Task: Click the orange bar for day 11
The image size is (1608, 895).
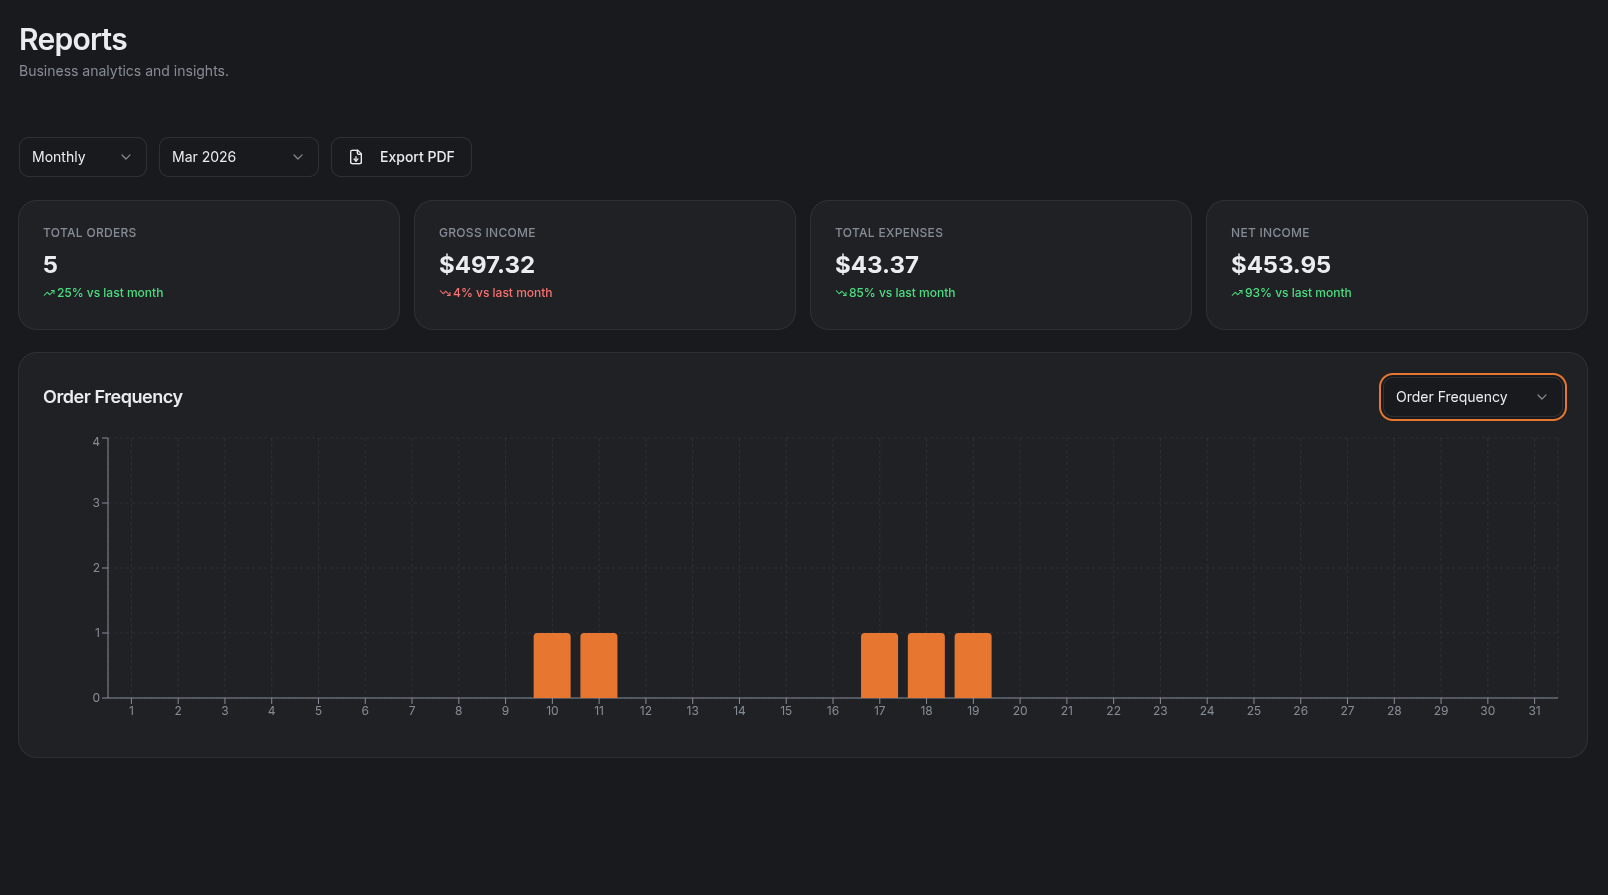Action: [x=599, y=665]
